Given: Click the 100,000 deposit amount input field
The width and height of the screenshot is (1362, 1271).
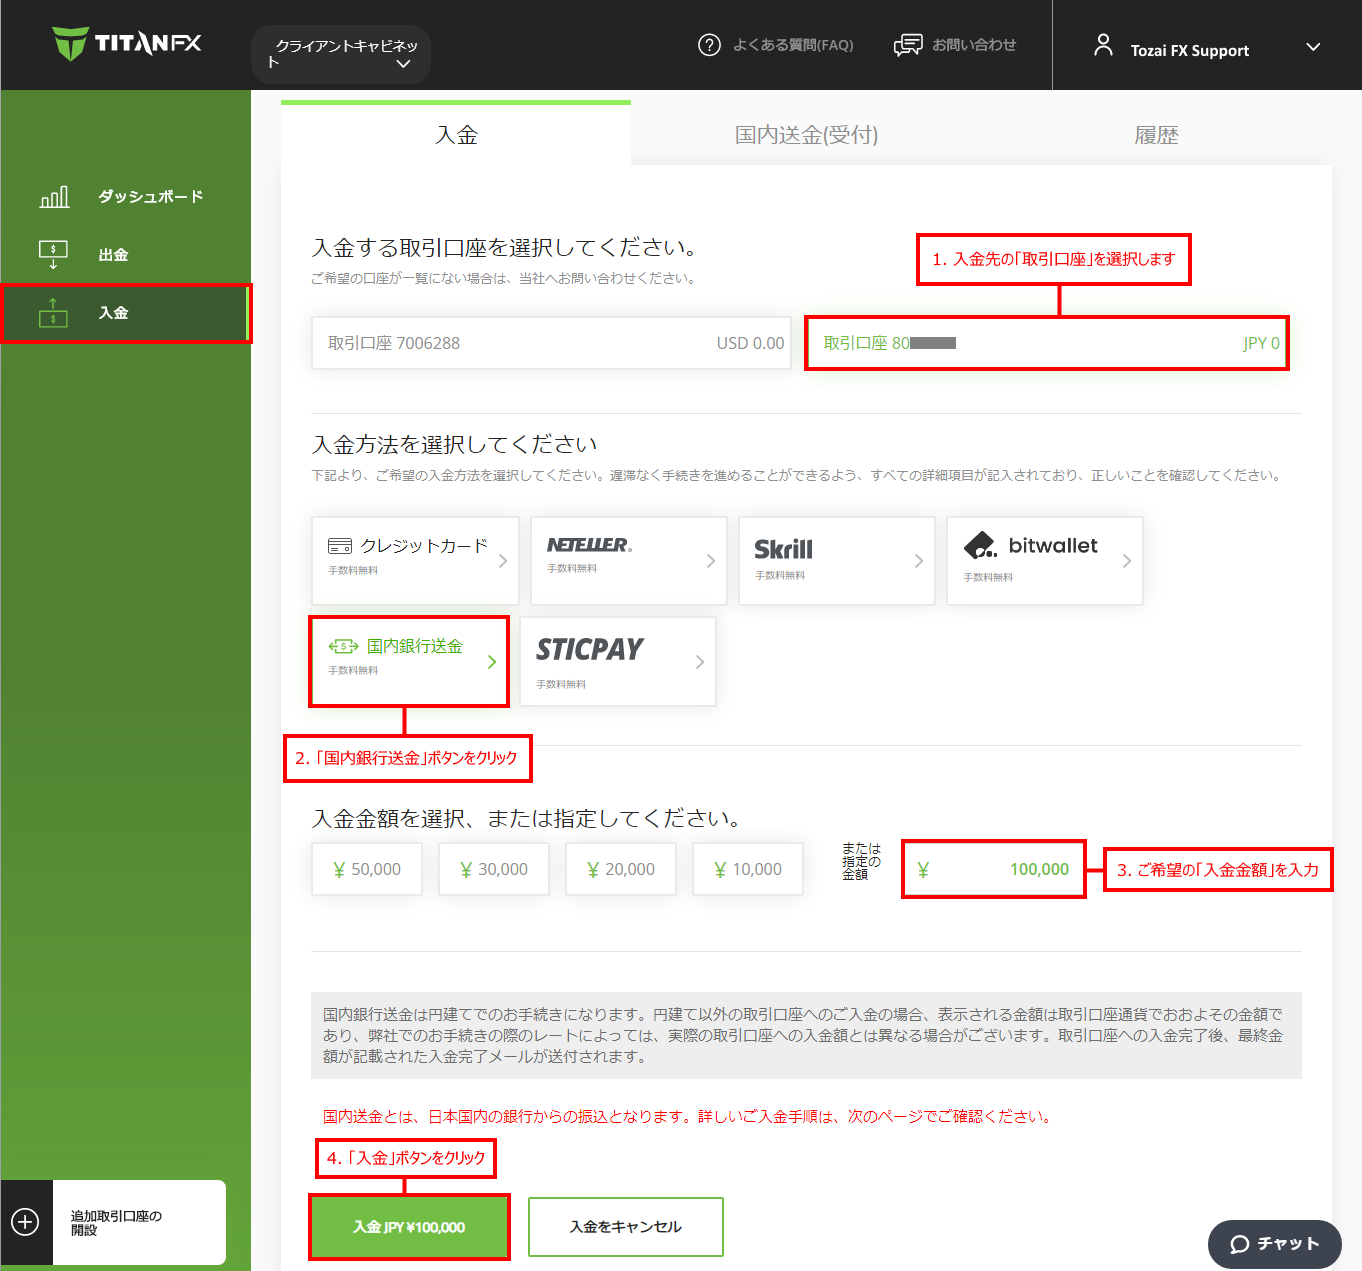Looking at the screenshot, I should pos(993,869).
